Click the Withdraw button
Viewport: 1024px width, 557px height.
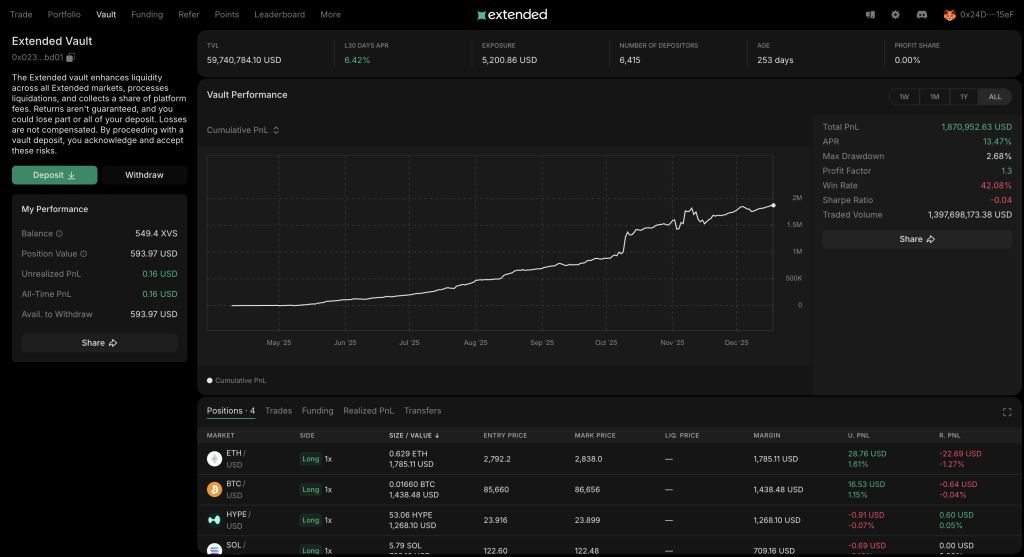(x=144, y=175)
